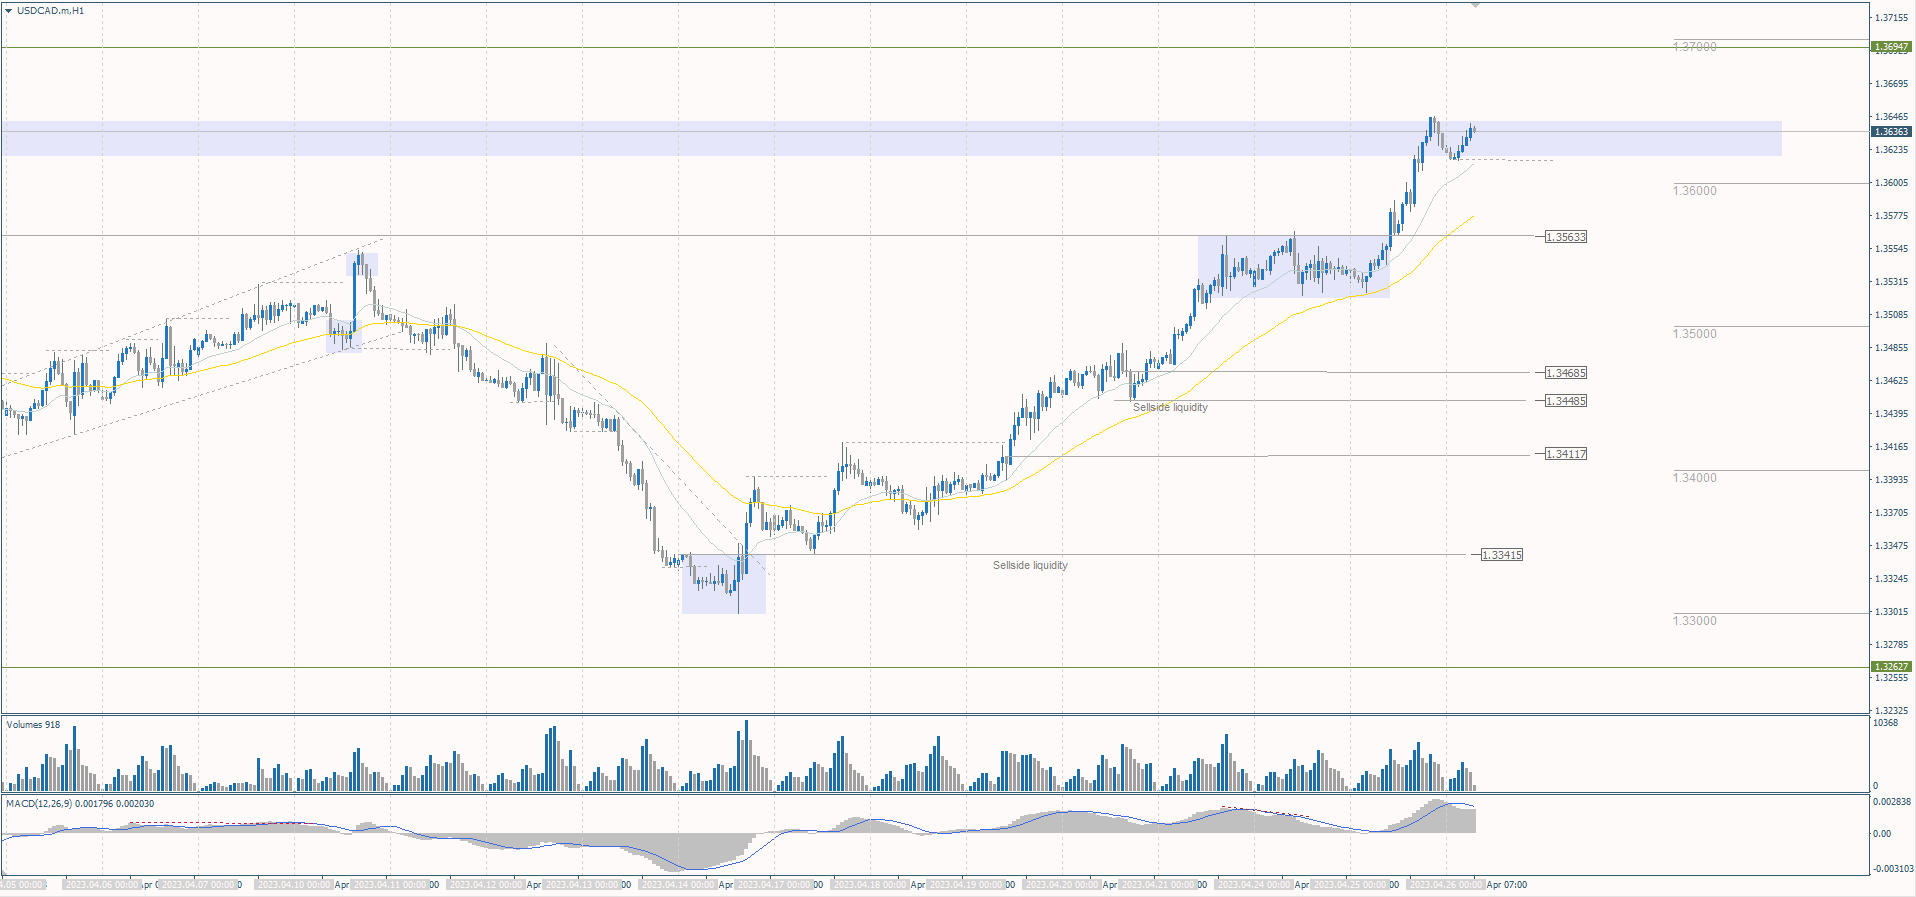
Task: Click the 0.002838 MACD scale value
Action: pyautogui.click(x=1892, y=802)
